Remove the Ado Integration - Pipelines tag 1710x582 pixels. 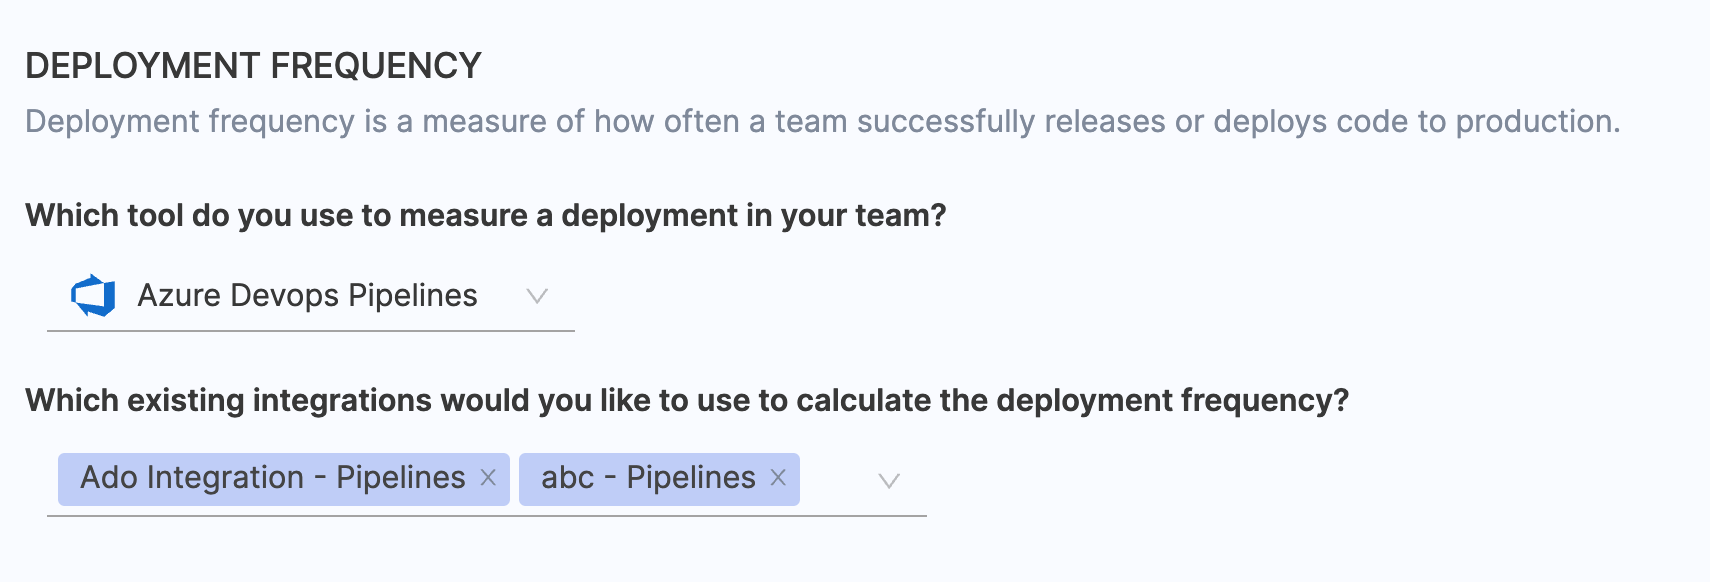point(488,478)
